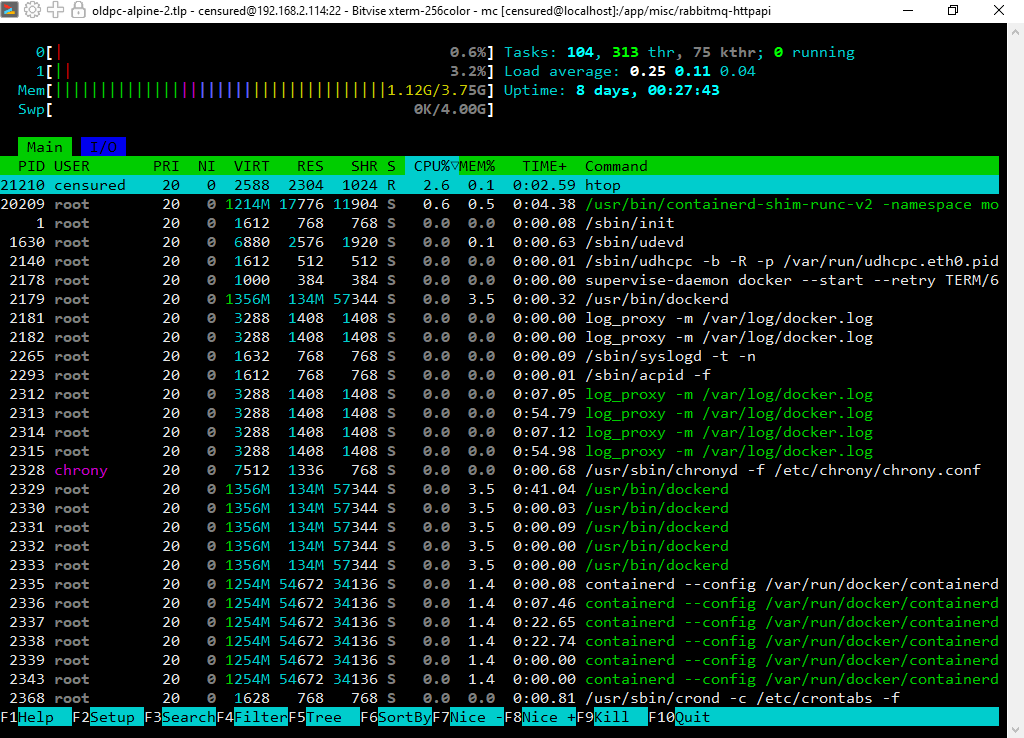
Task: Open Setup with the F2 button
Action: coord(108,717)
